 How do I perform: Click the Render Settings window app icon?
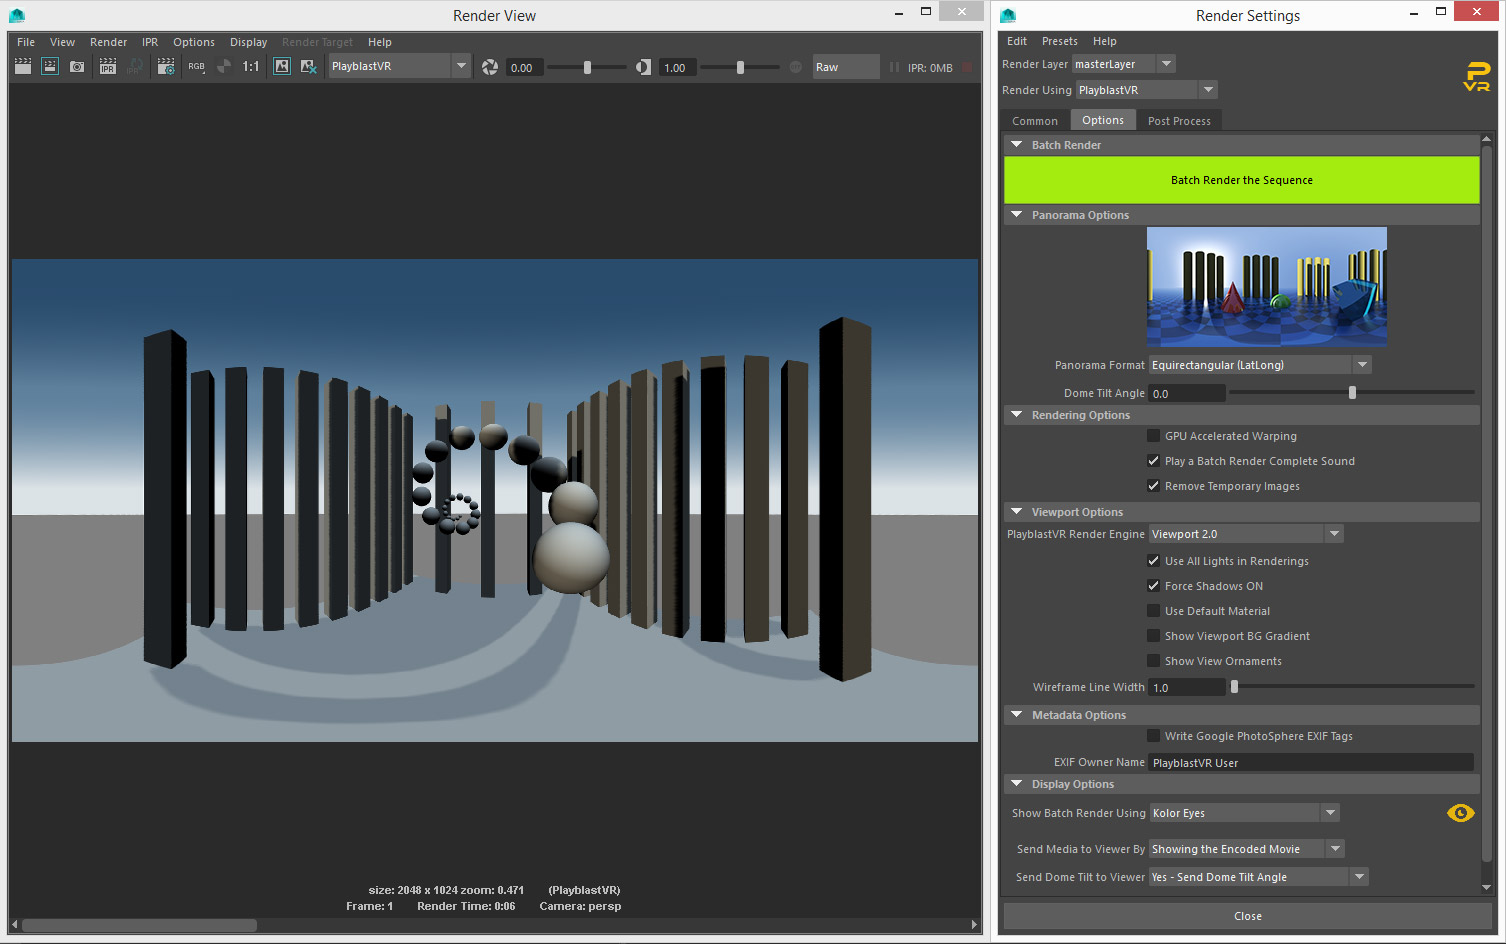1008,15
